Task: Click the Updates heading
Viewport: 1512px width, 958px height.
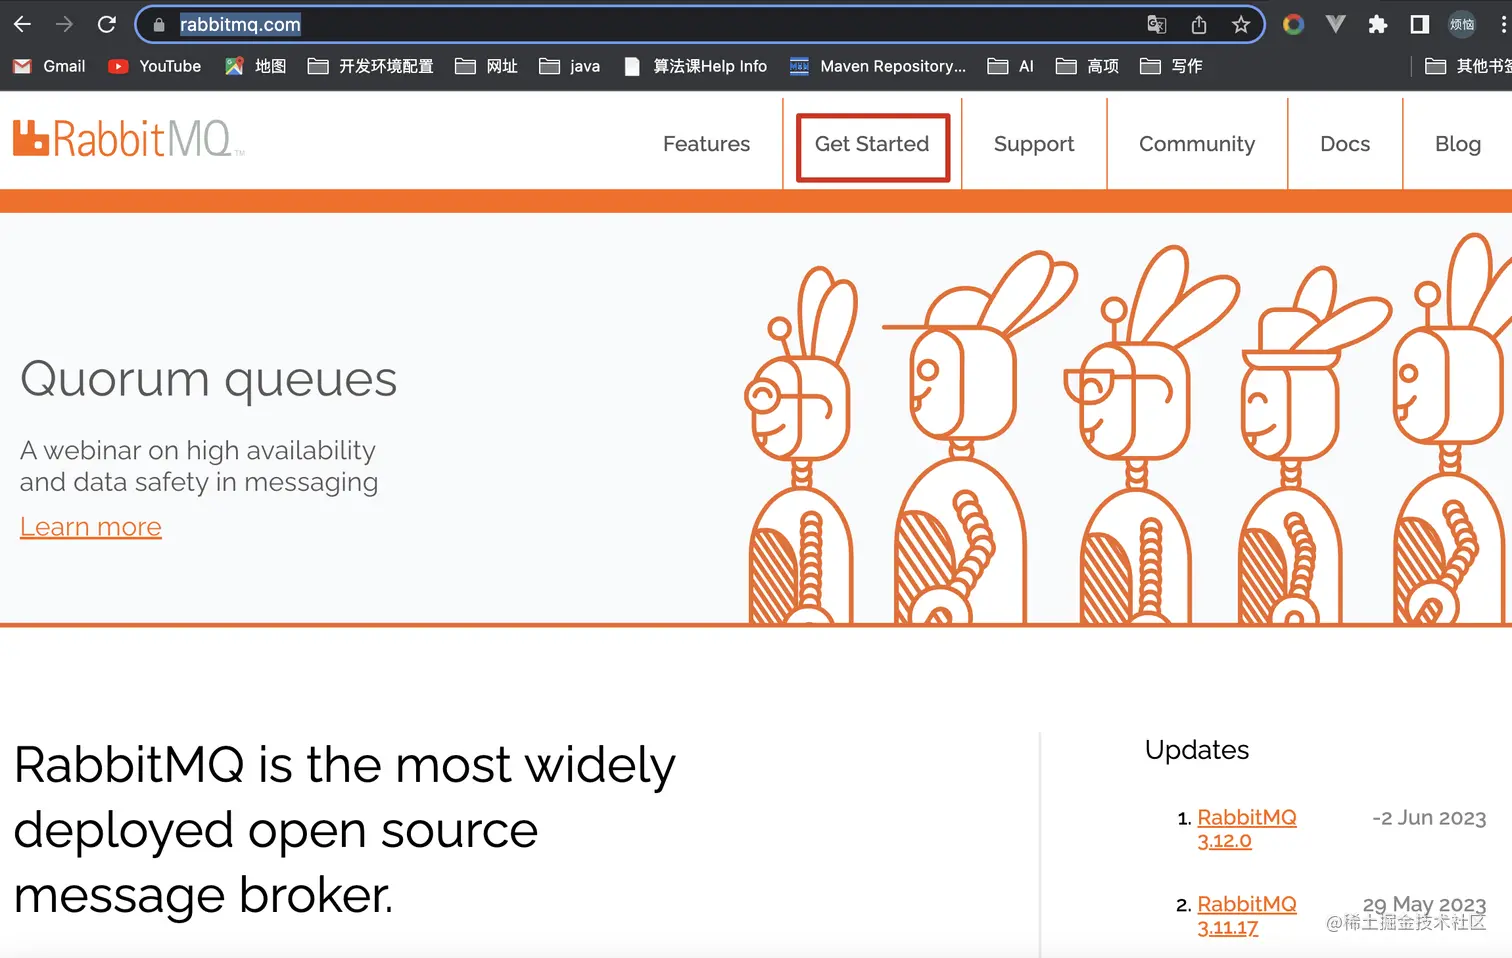Action: tap(1197, 750)
